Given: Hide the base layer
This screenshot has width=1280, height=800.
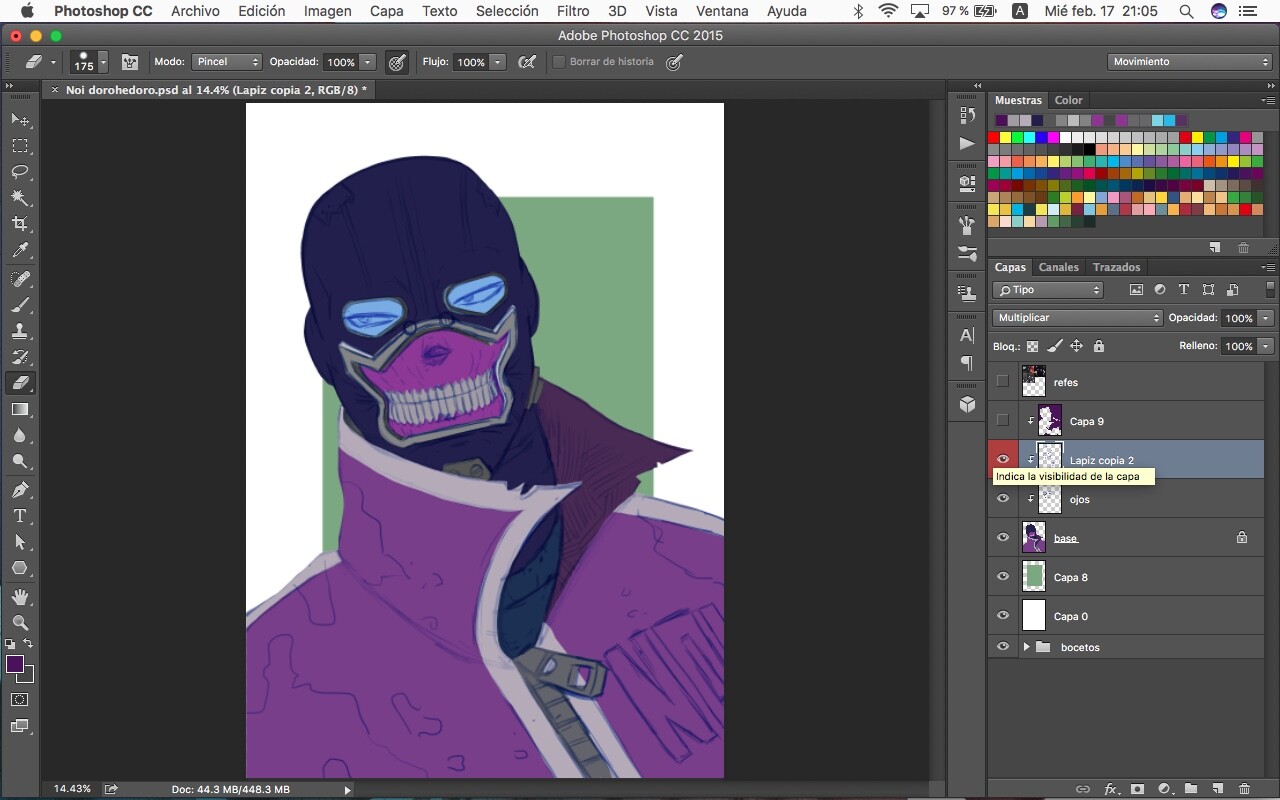Looking at the screenshot, I should 1003,538.
